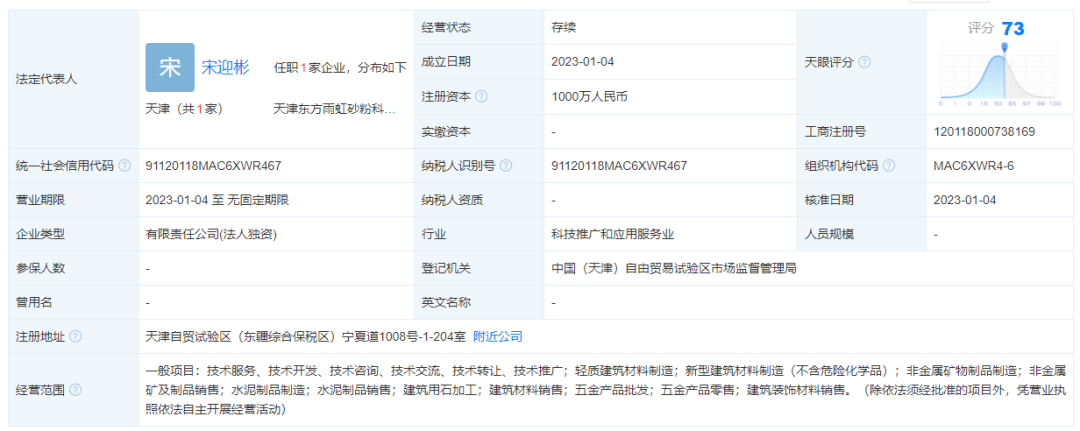This screenshot has width=1080, height=431.
Task: Select taxpayer ID value under 纳税人识别号
Action: tap(619, 165)
